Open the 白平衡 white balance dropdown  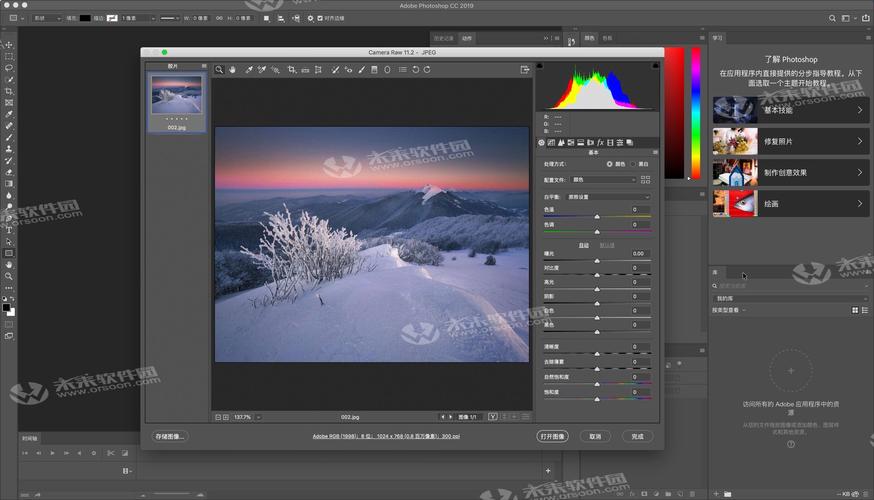point(608,197)
